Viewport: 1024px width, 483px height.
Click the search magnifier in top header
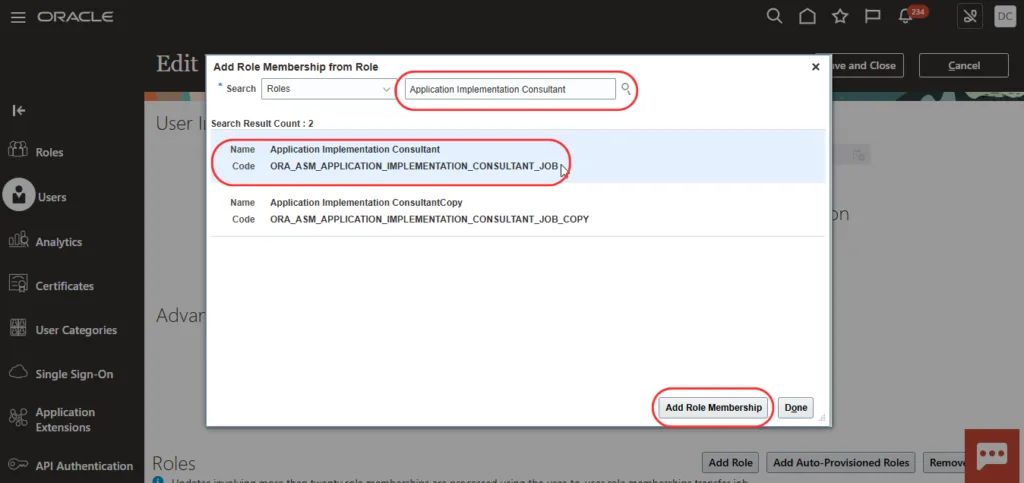point(774,16)
